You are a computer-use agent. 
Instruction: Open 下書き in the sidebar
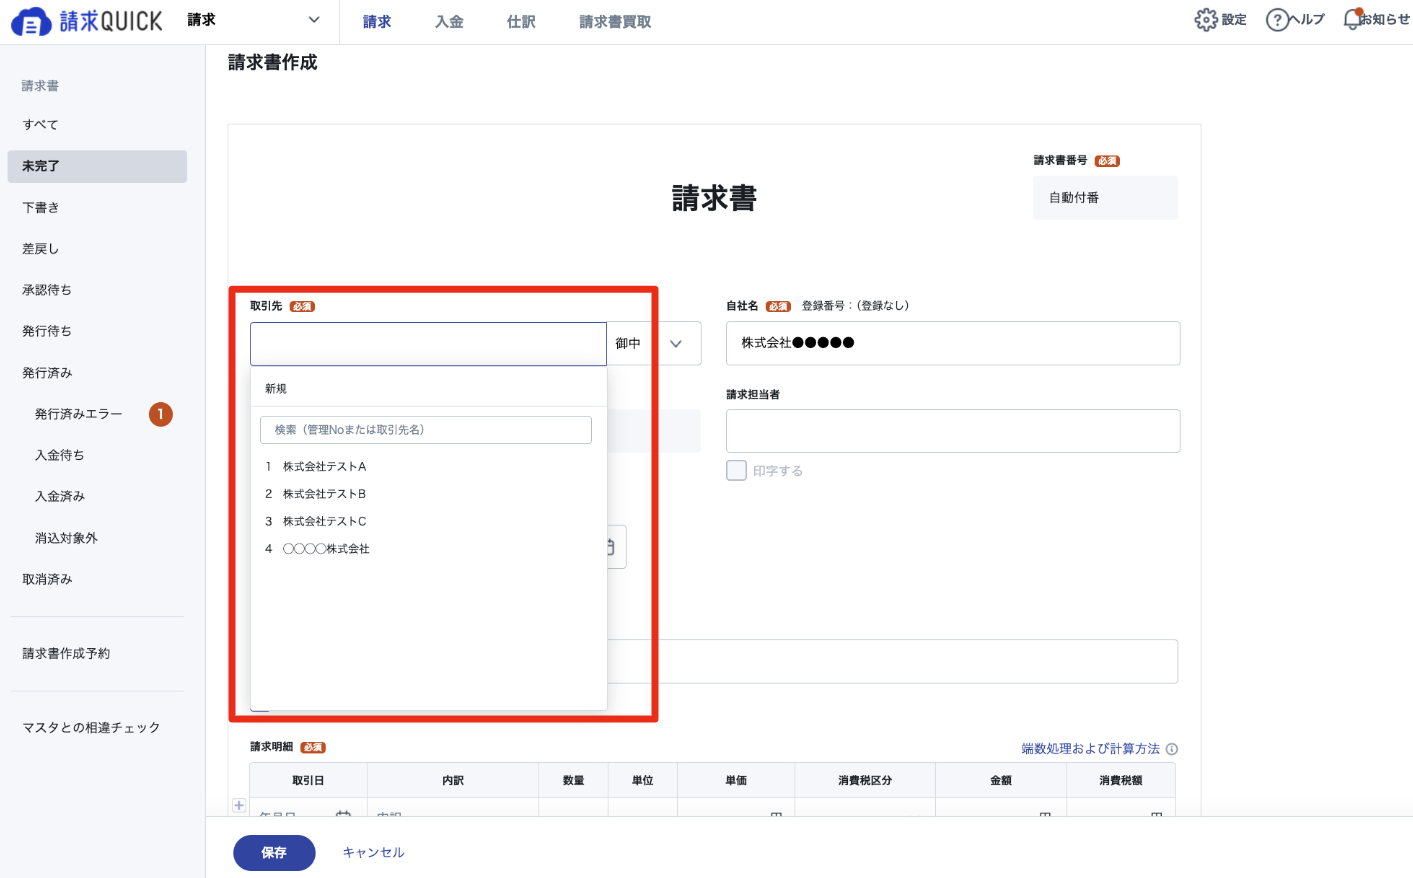41,208
